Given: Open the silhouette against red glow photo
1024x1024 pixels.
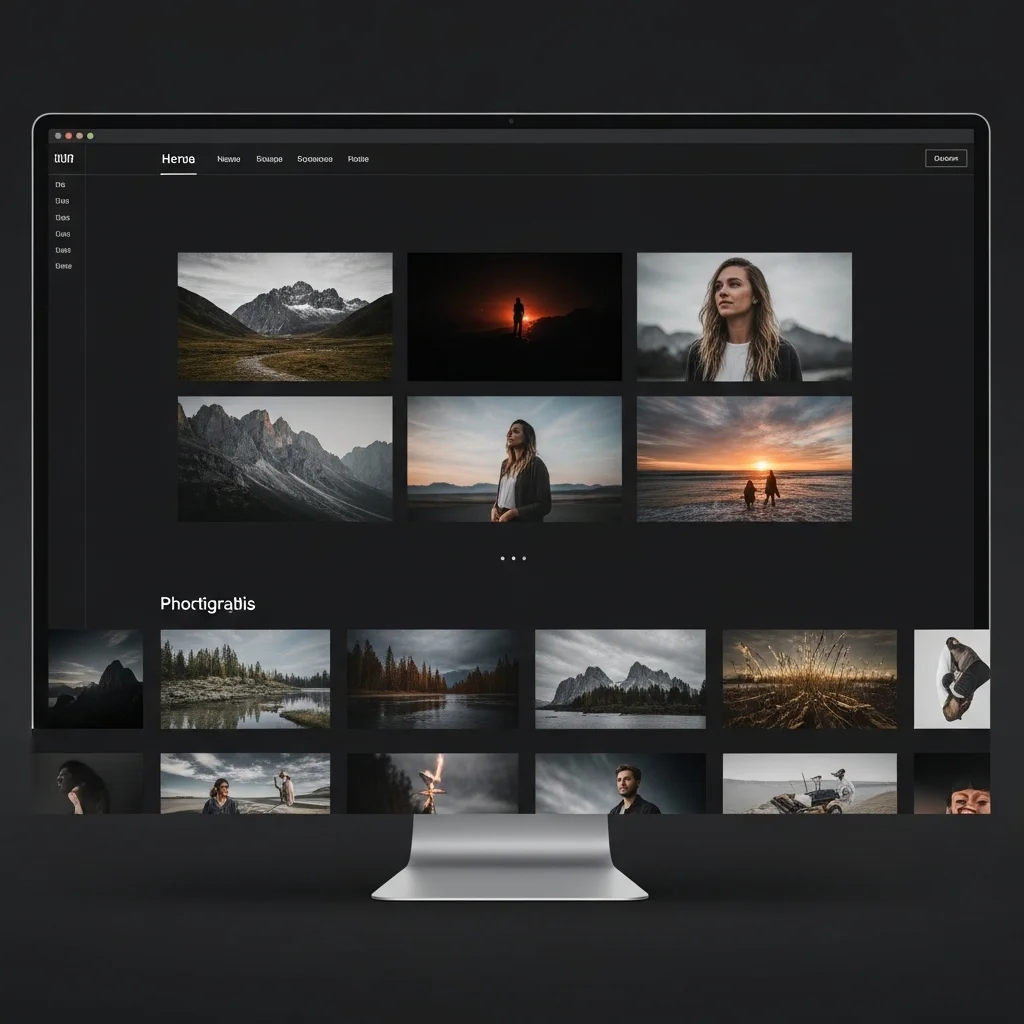Looking at the screenshot, I should (x=514, y=316).
